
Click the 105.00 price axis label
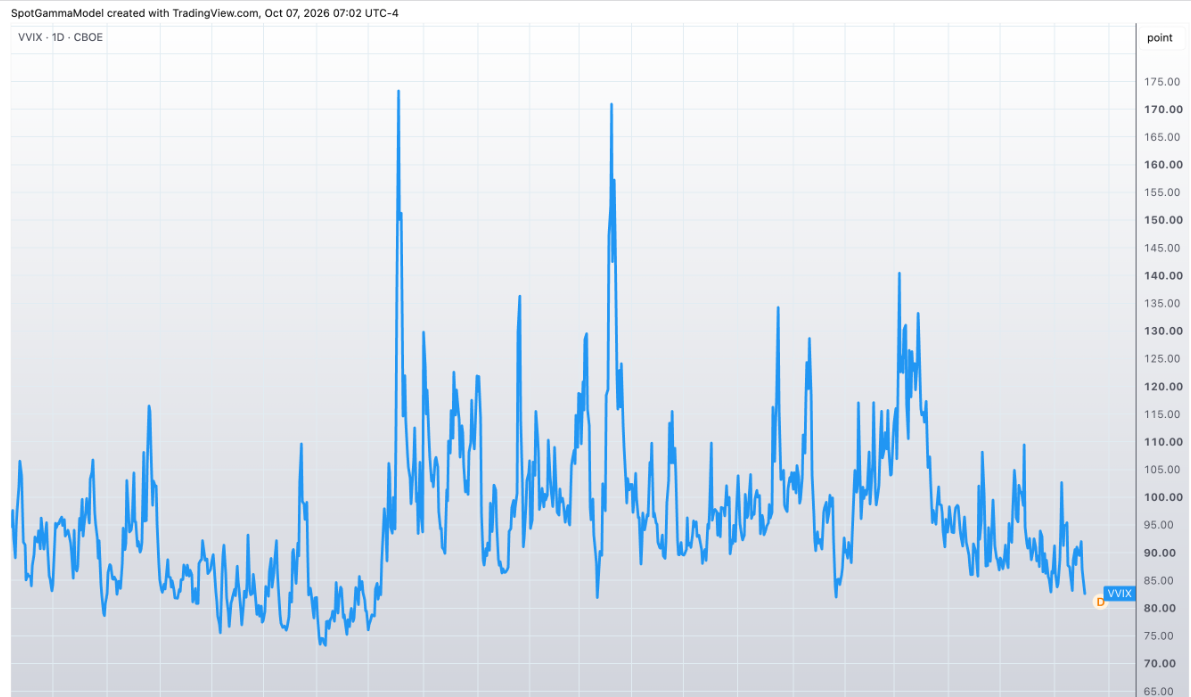[1162, 470]
